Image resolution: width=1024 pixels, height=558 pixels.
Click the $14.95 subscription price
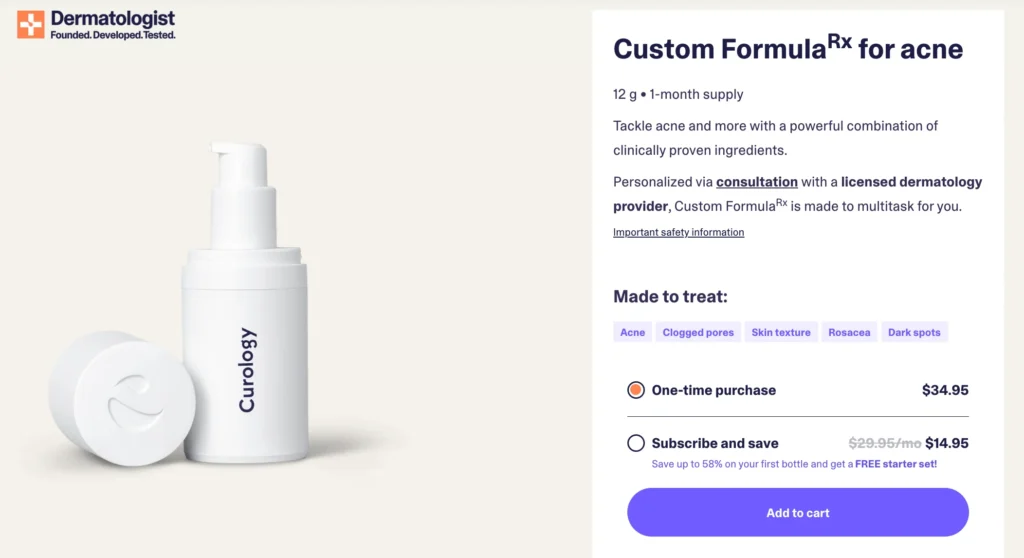(x=946, y=443)
